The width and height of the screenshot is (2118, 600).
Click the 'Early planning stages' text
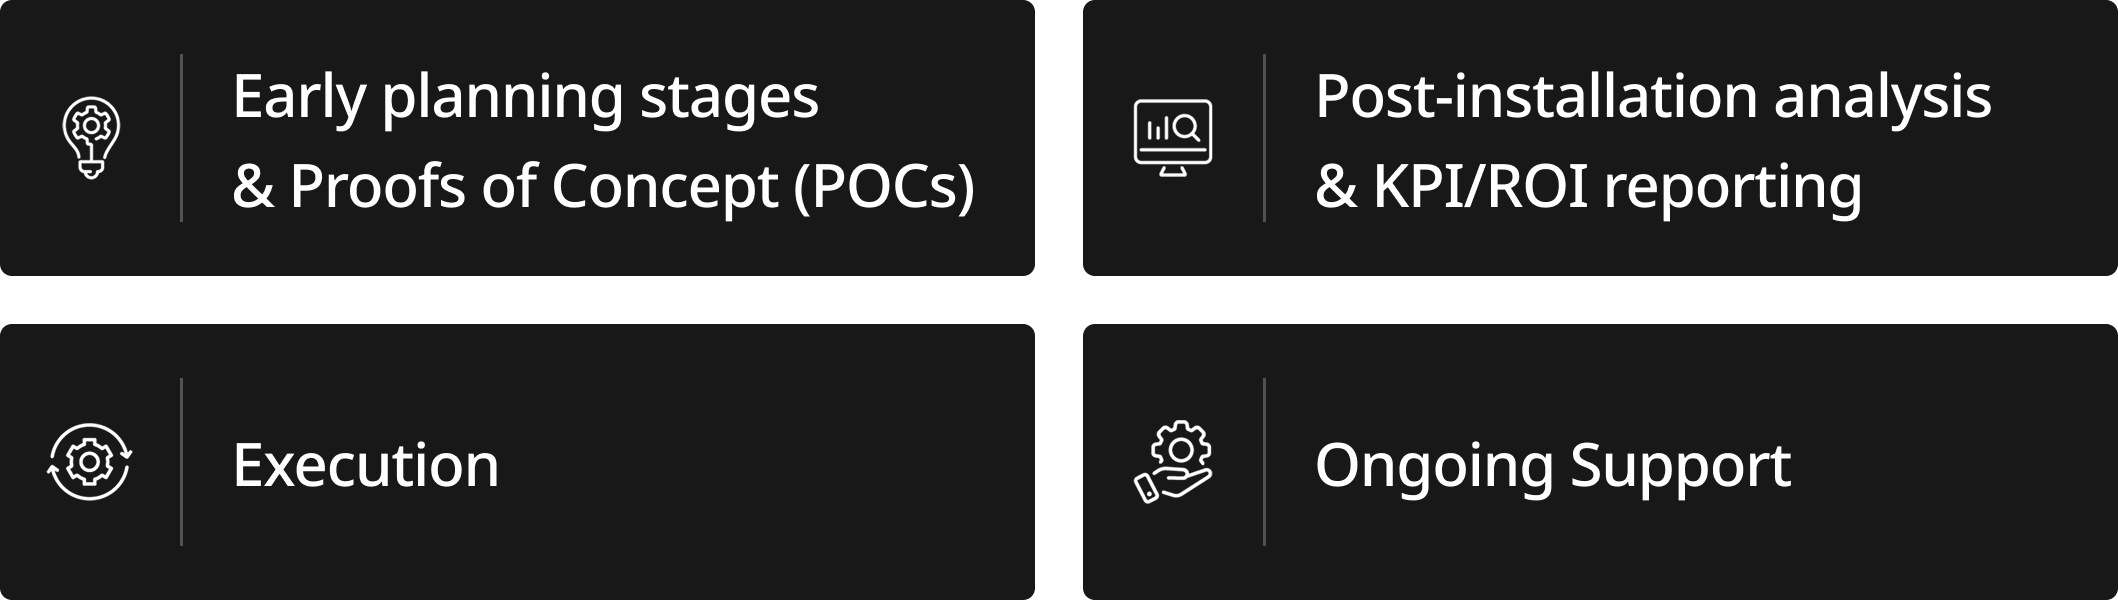(x=525, y=98)
